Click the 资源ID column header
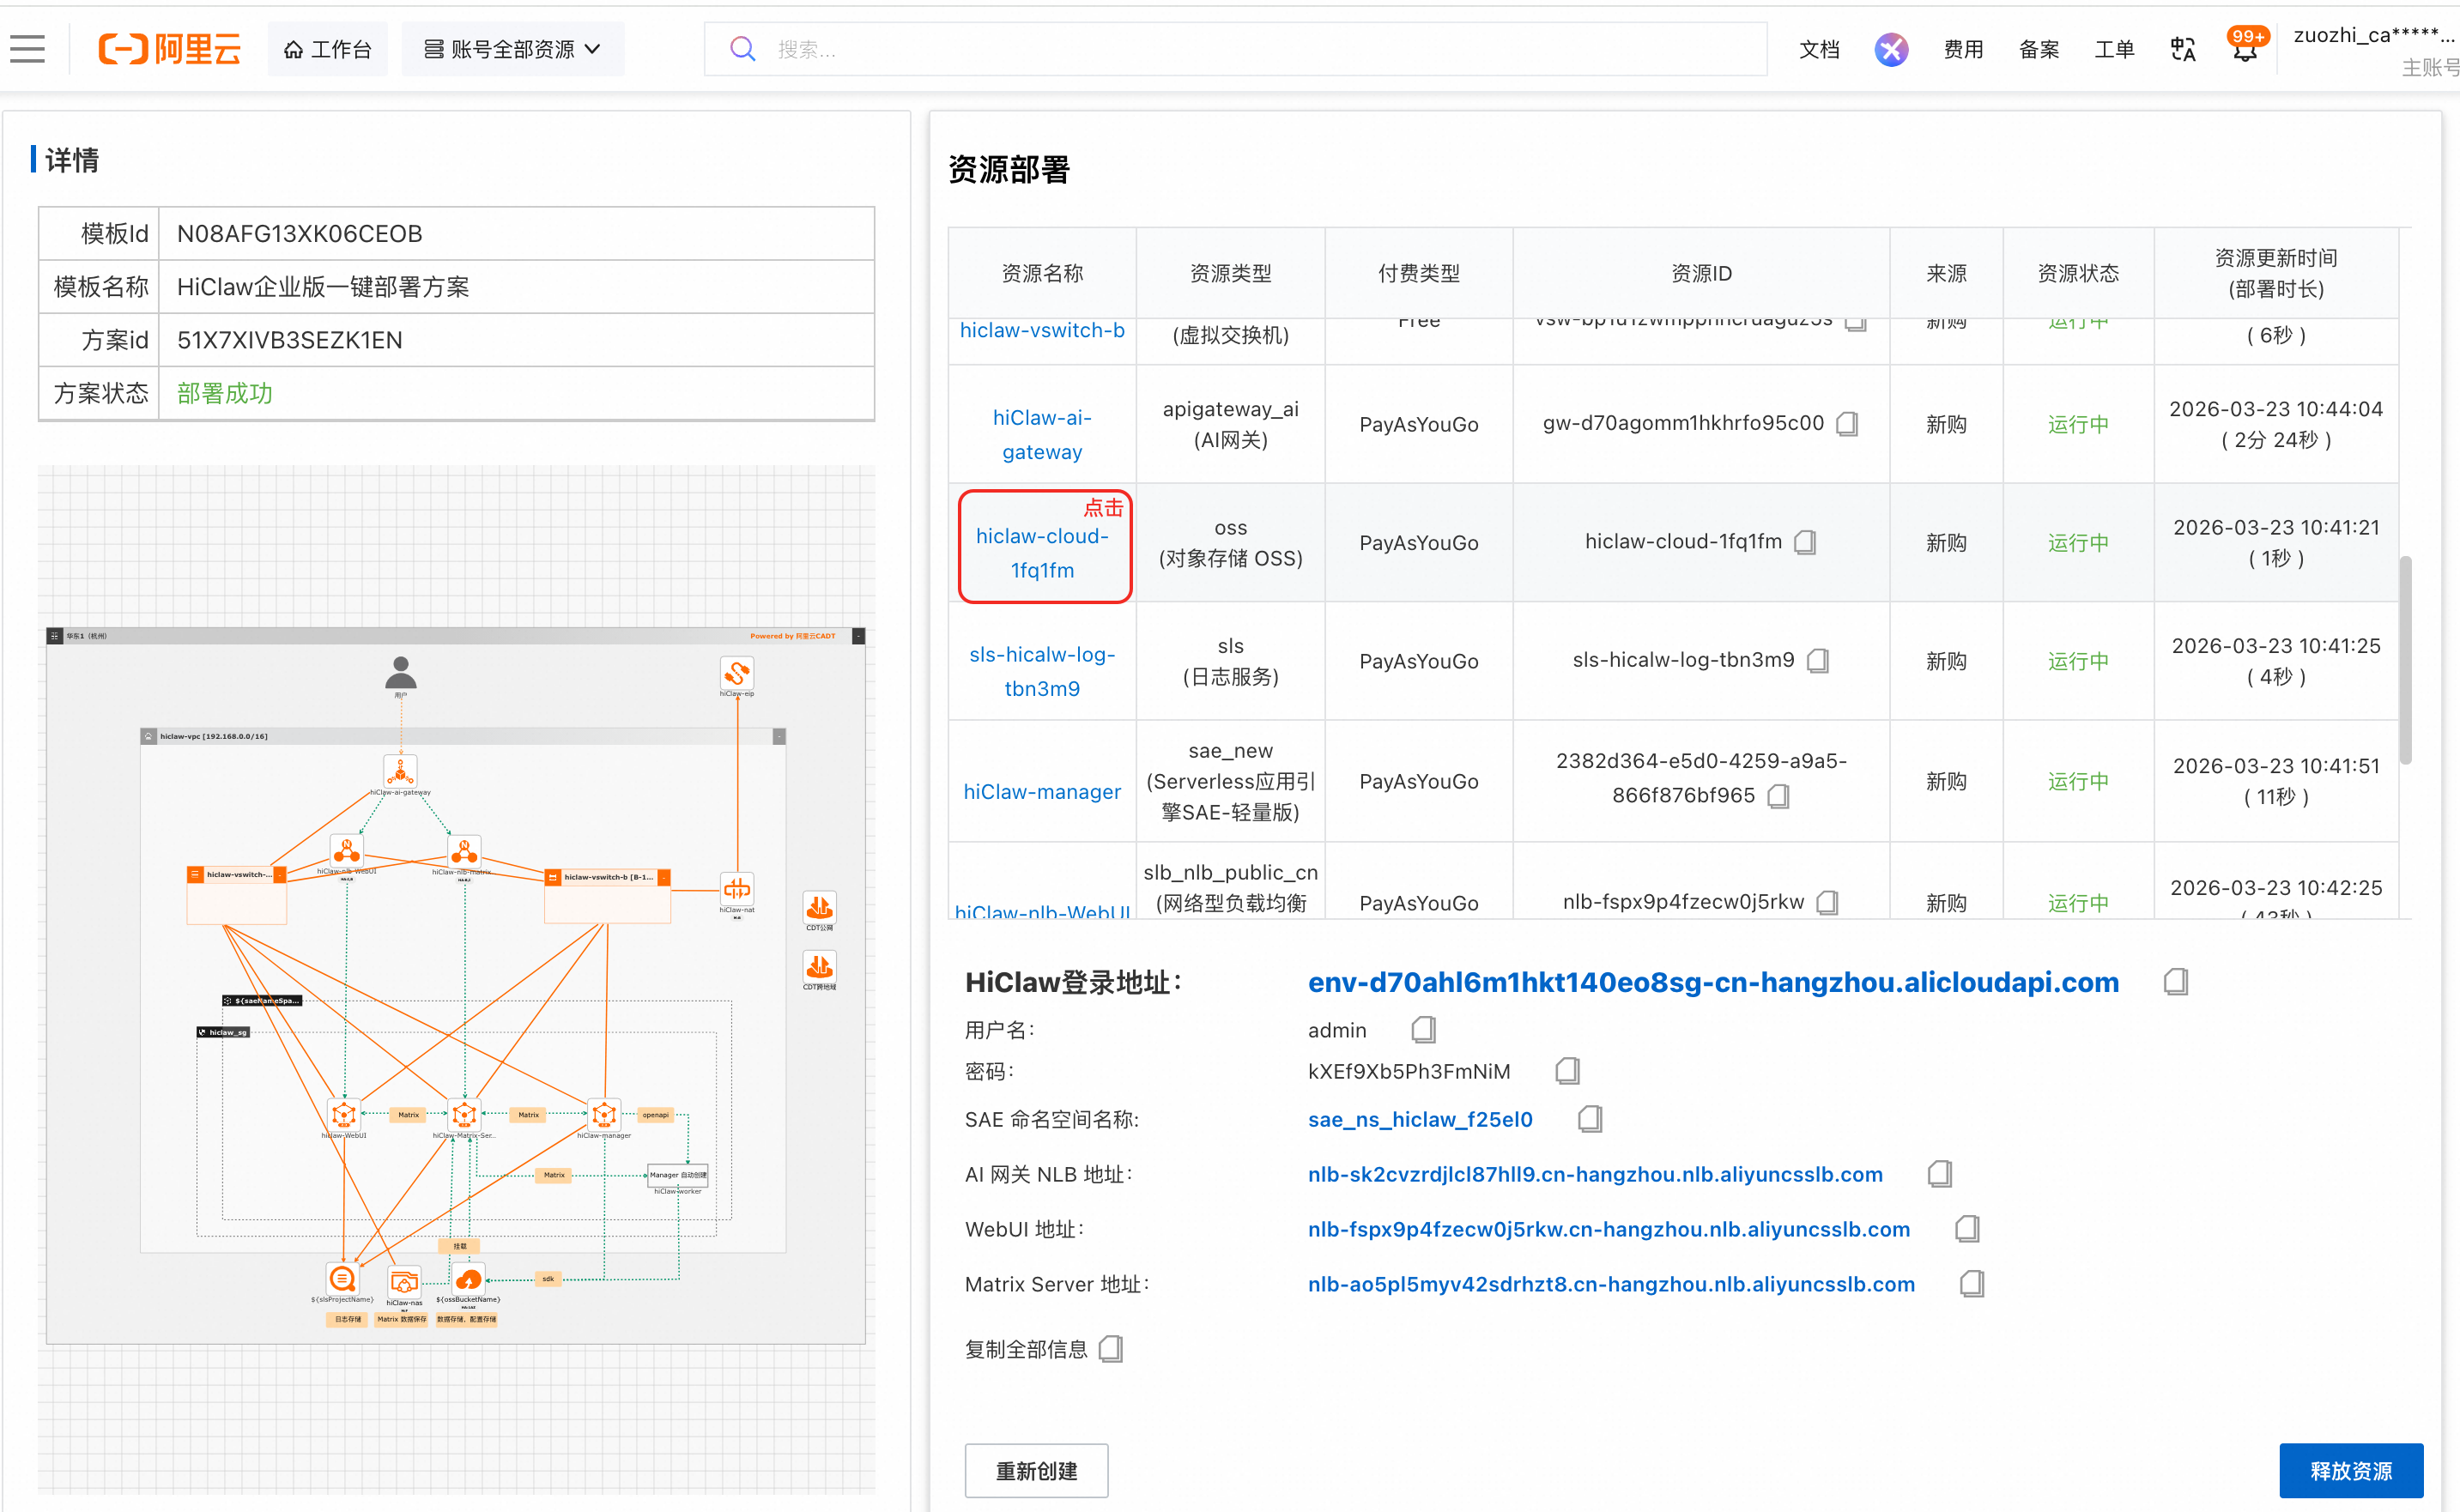This screenshot has height=1512, width=2460. pos(1701,273)
